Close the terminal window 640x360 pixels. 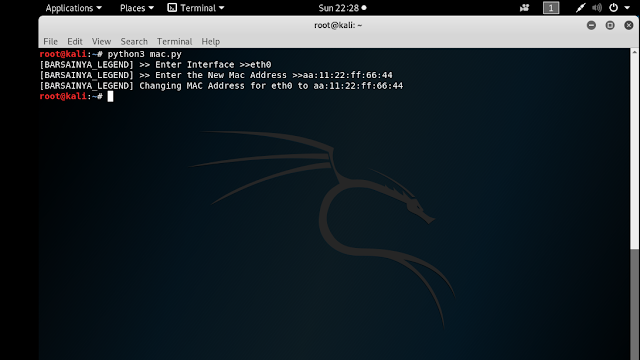coord(629,25)
